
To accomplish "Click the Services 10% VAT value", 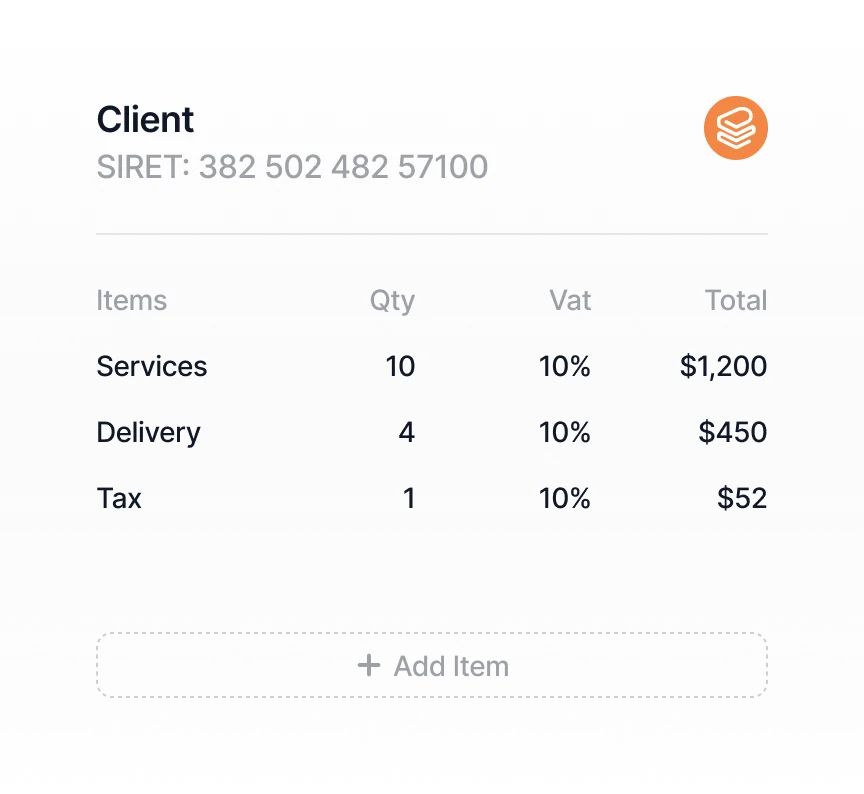I will point(565,366).
